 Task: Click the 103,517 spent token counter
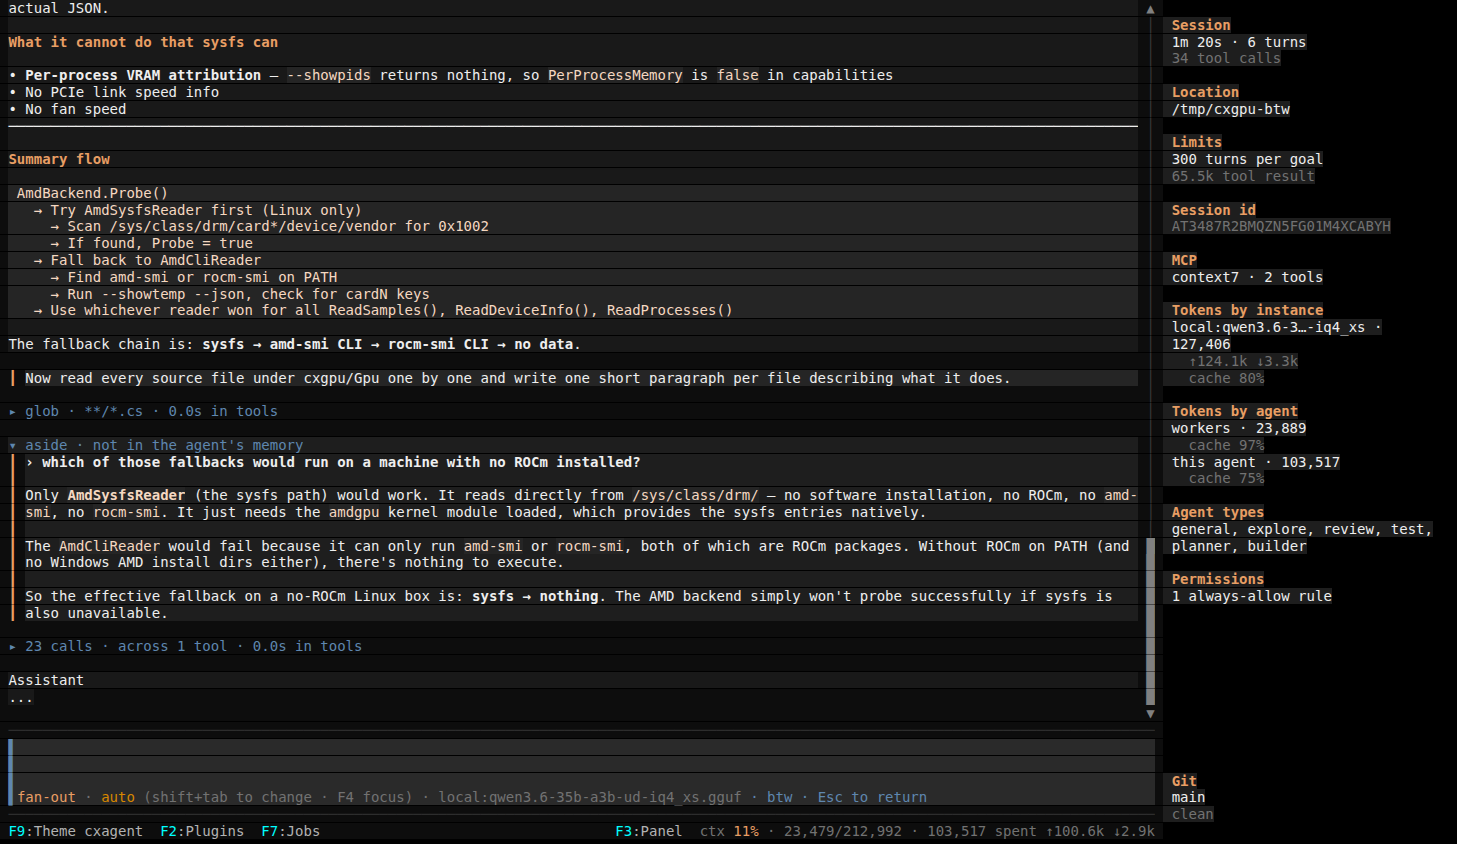(982, 831)
